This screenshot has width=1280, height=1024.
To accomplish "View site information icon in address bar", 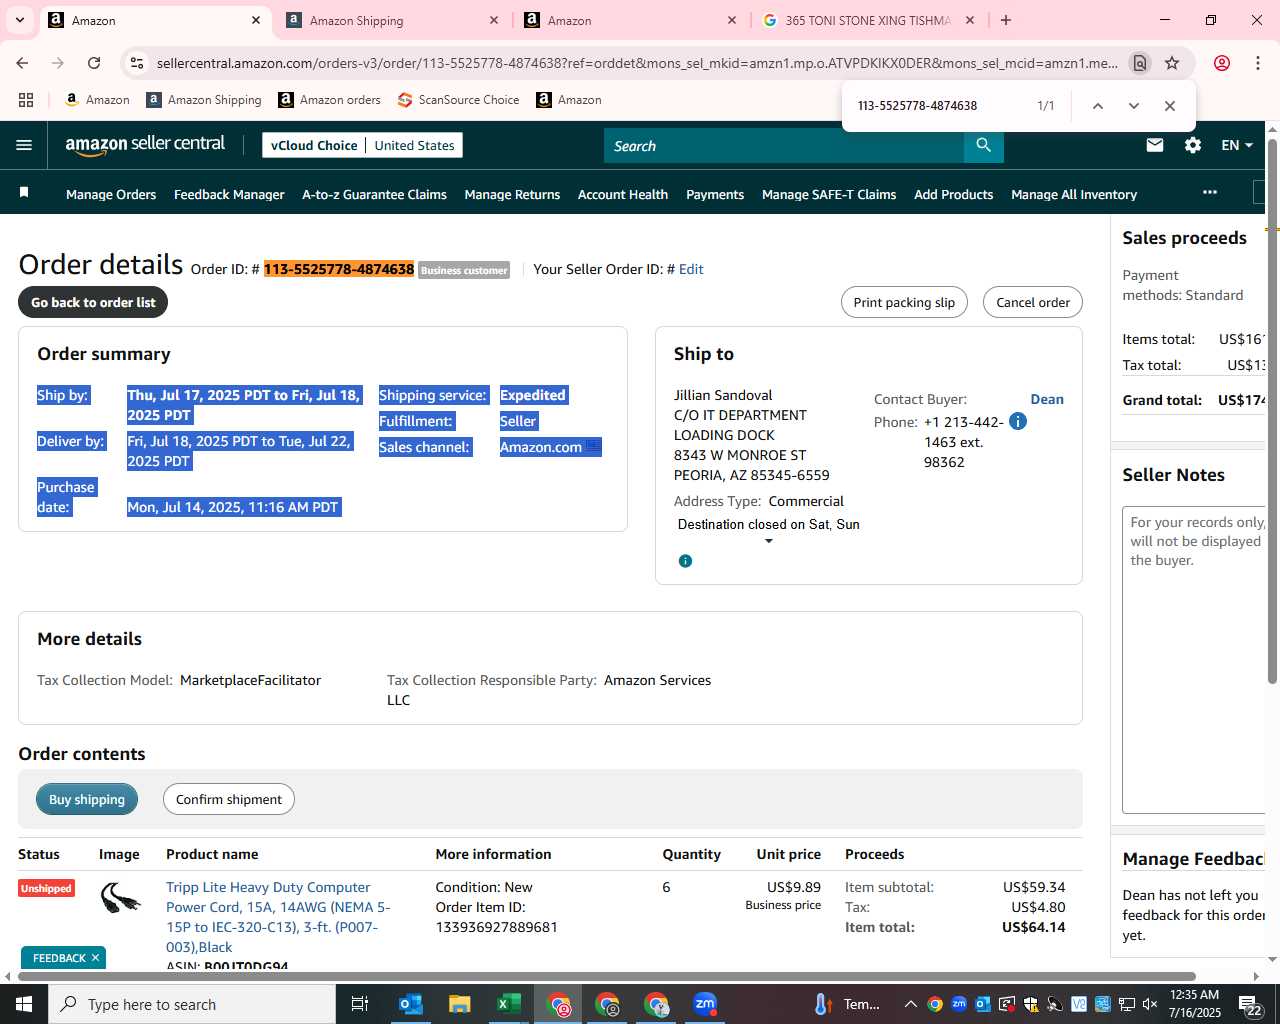I will coord(137,63).
